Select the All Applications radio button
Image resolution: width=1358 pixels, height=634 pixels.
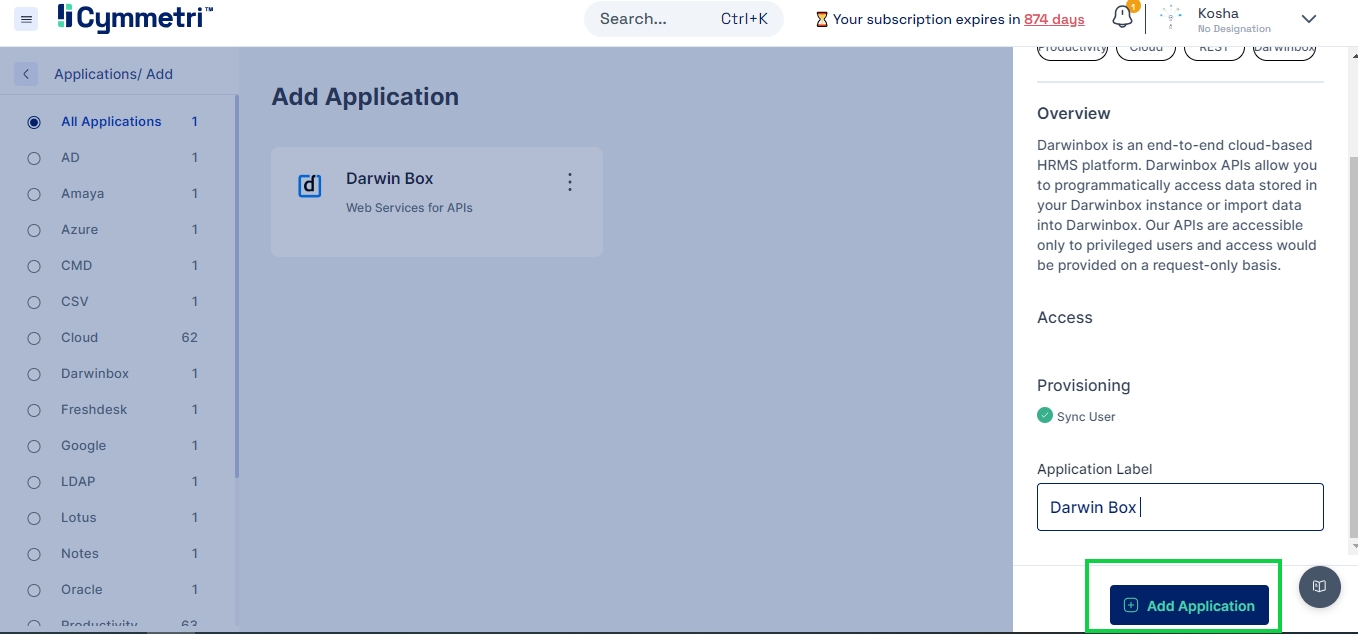(x=34, y=122)
